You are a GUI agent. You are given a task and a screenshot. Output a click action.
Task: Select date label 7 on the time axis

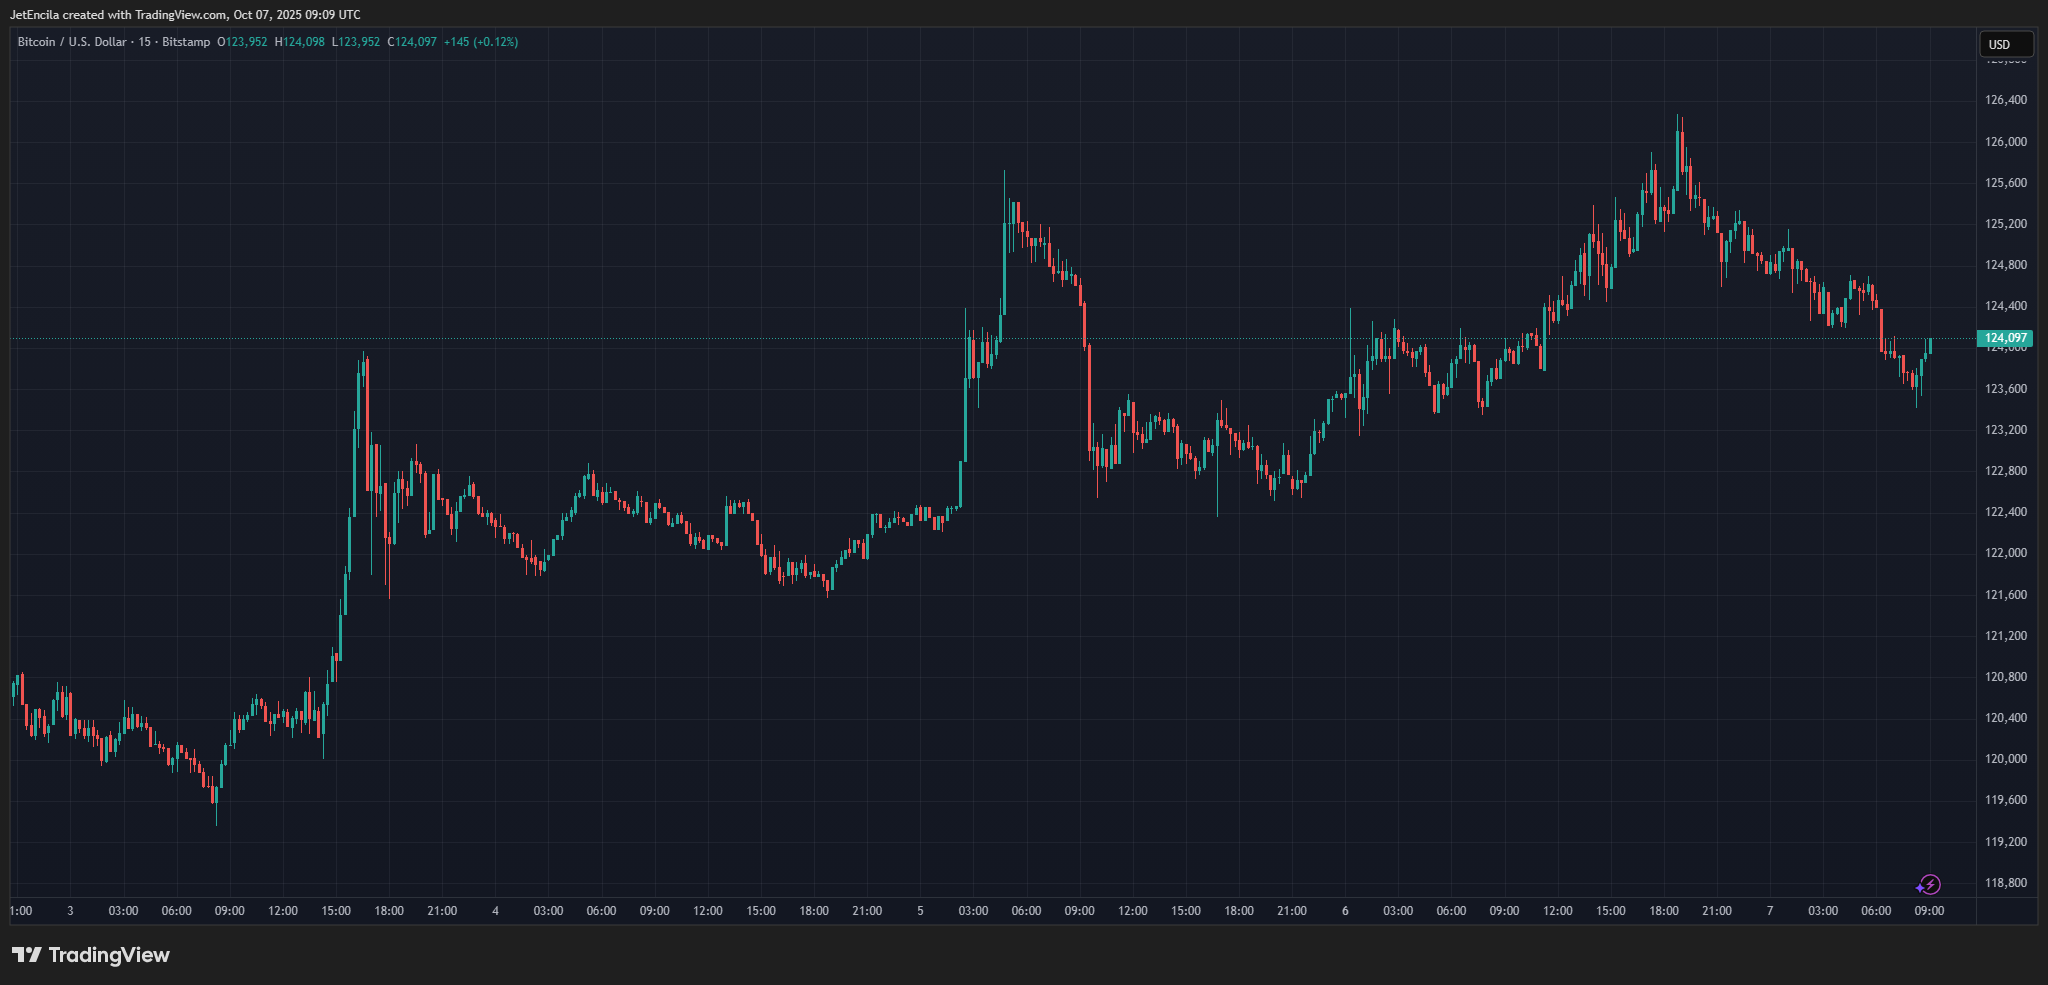[x=1770, y=911]
